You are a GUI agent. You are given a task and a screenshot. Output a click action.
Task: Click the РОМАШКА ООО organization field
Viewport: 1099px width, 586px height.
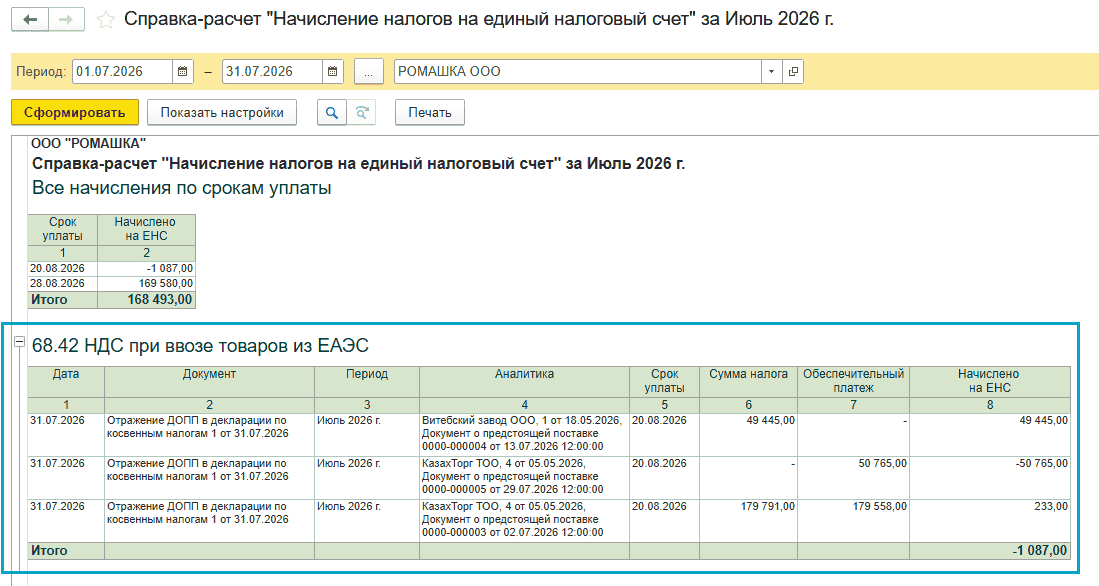coord(578,71)
